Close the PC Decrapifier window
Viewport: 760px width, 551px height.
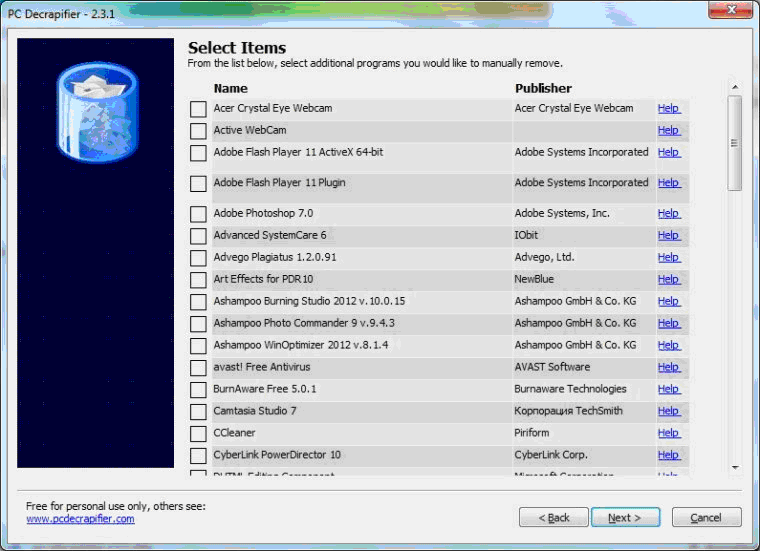[730, 10]
